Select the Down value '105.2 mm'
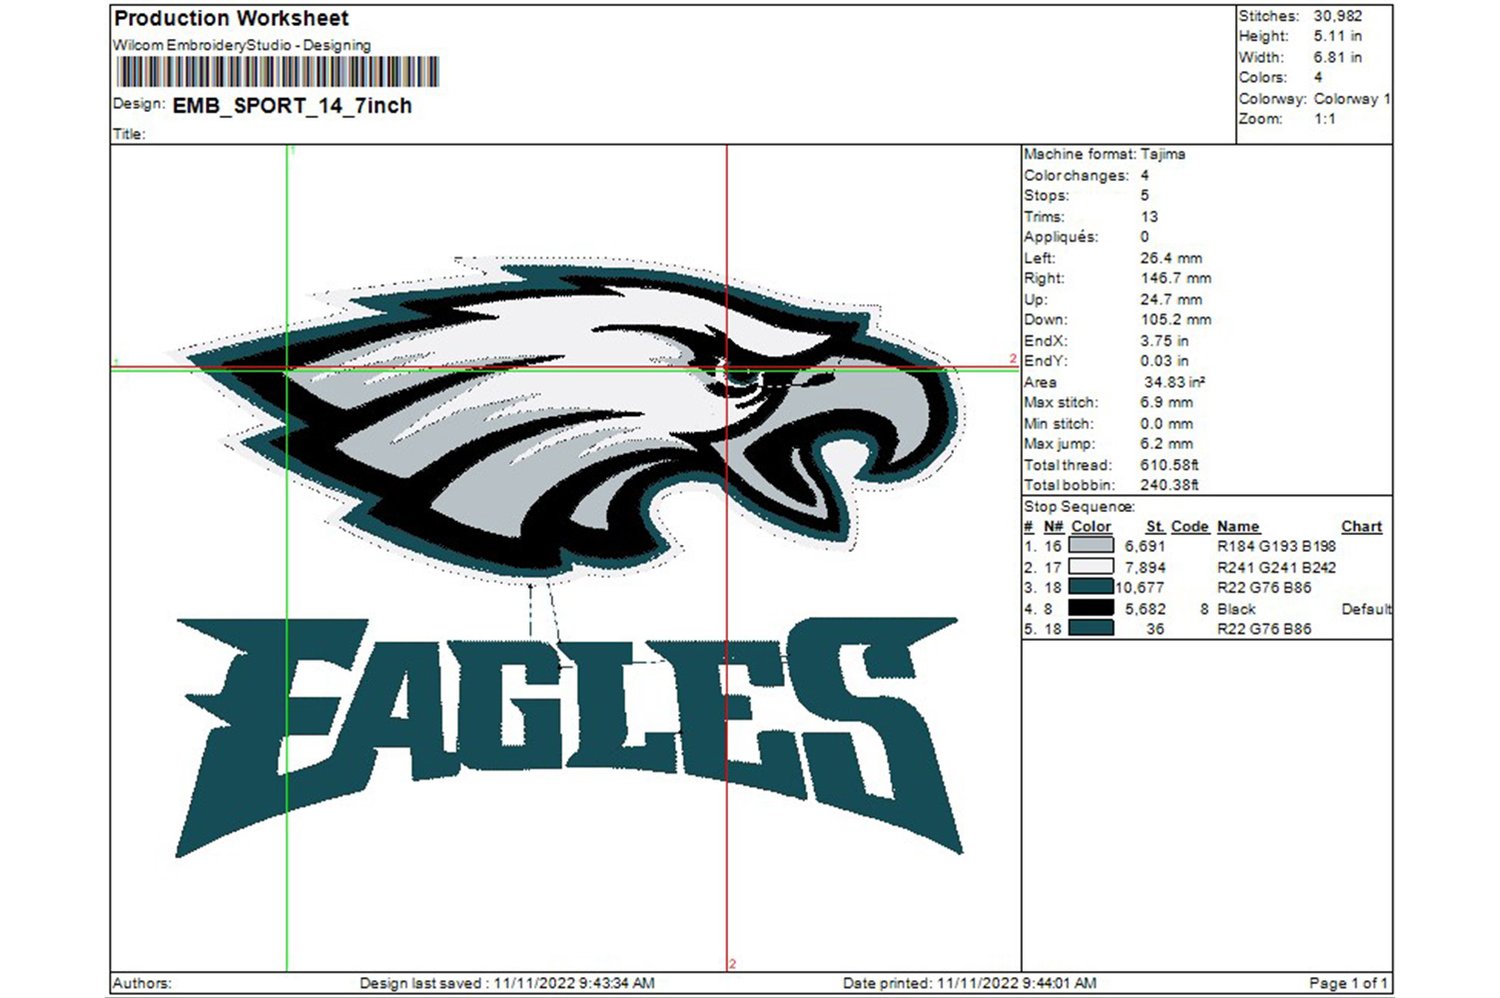This screenshot has width=1500, height=998. click(x=1175, y=320)
